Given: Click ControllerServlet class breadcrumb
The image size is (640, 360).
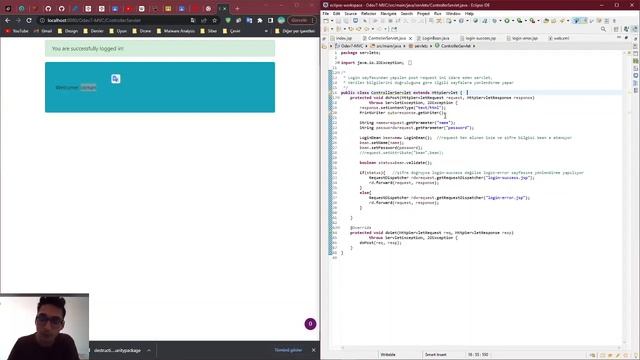Looking at the screenshot, I should 453,46.
